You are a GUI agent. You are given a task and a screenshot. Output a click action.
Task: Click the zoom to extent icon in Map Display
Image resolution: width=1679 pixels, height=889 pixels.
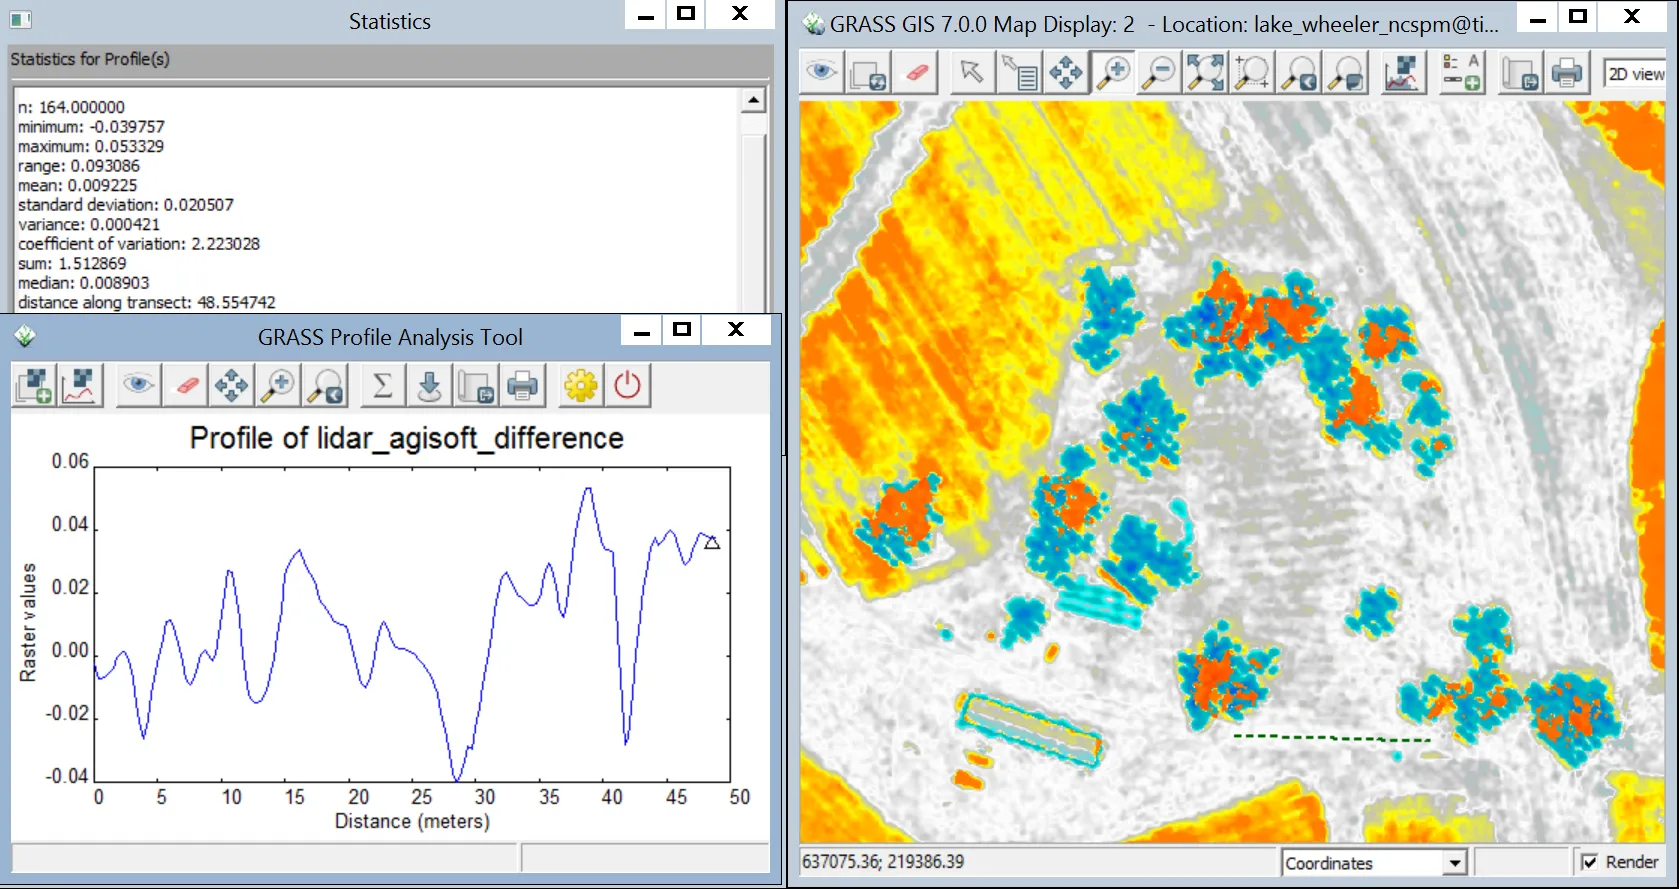[x=1205, y=73]
